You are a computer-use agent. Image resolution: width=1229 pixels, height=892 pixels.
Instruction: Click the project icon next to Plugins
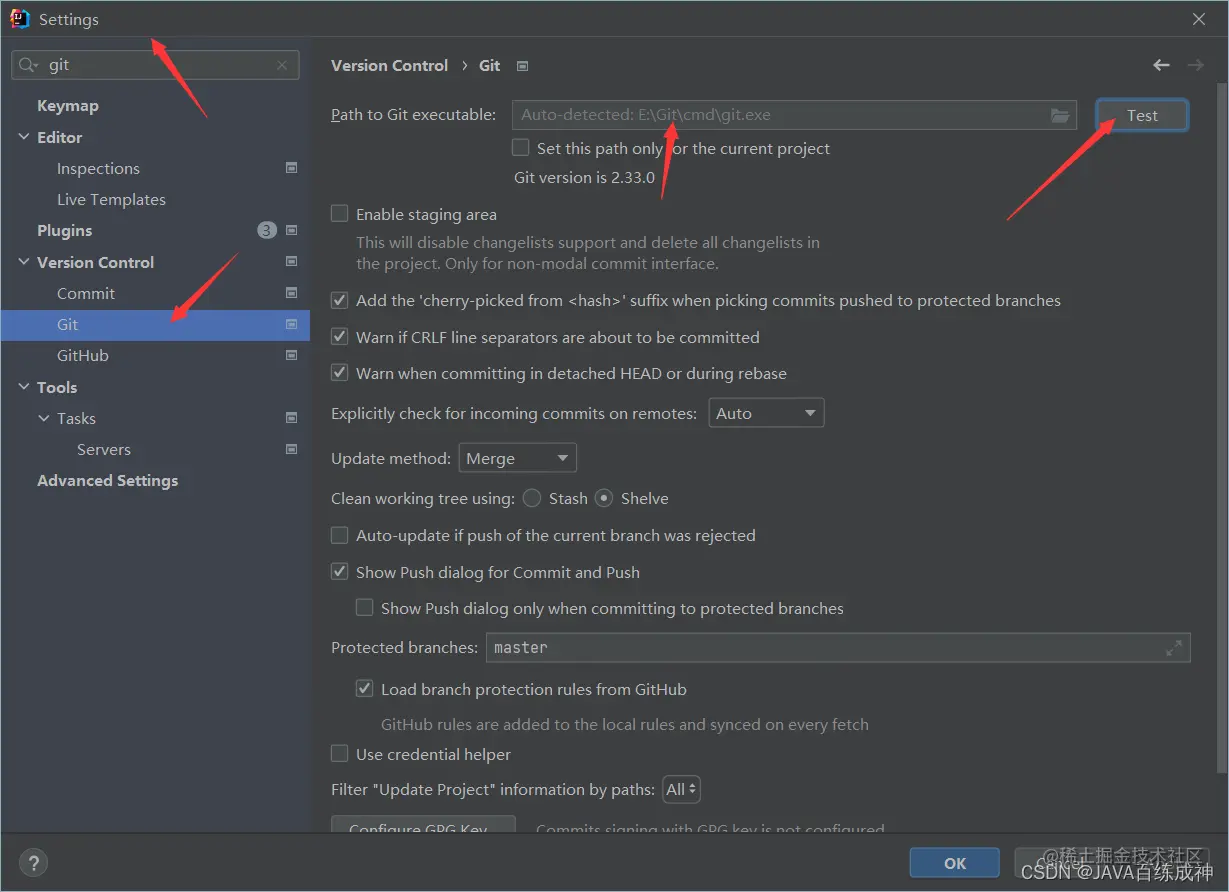[x=291, y=230]
